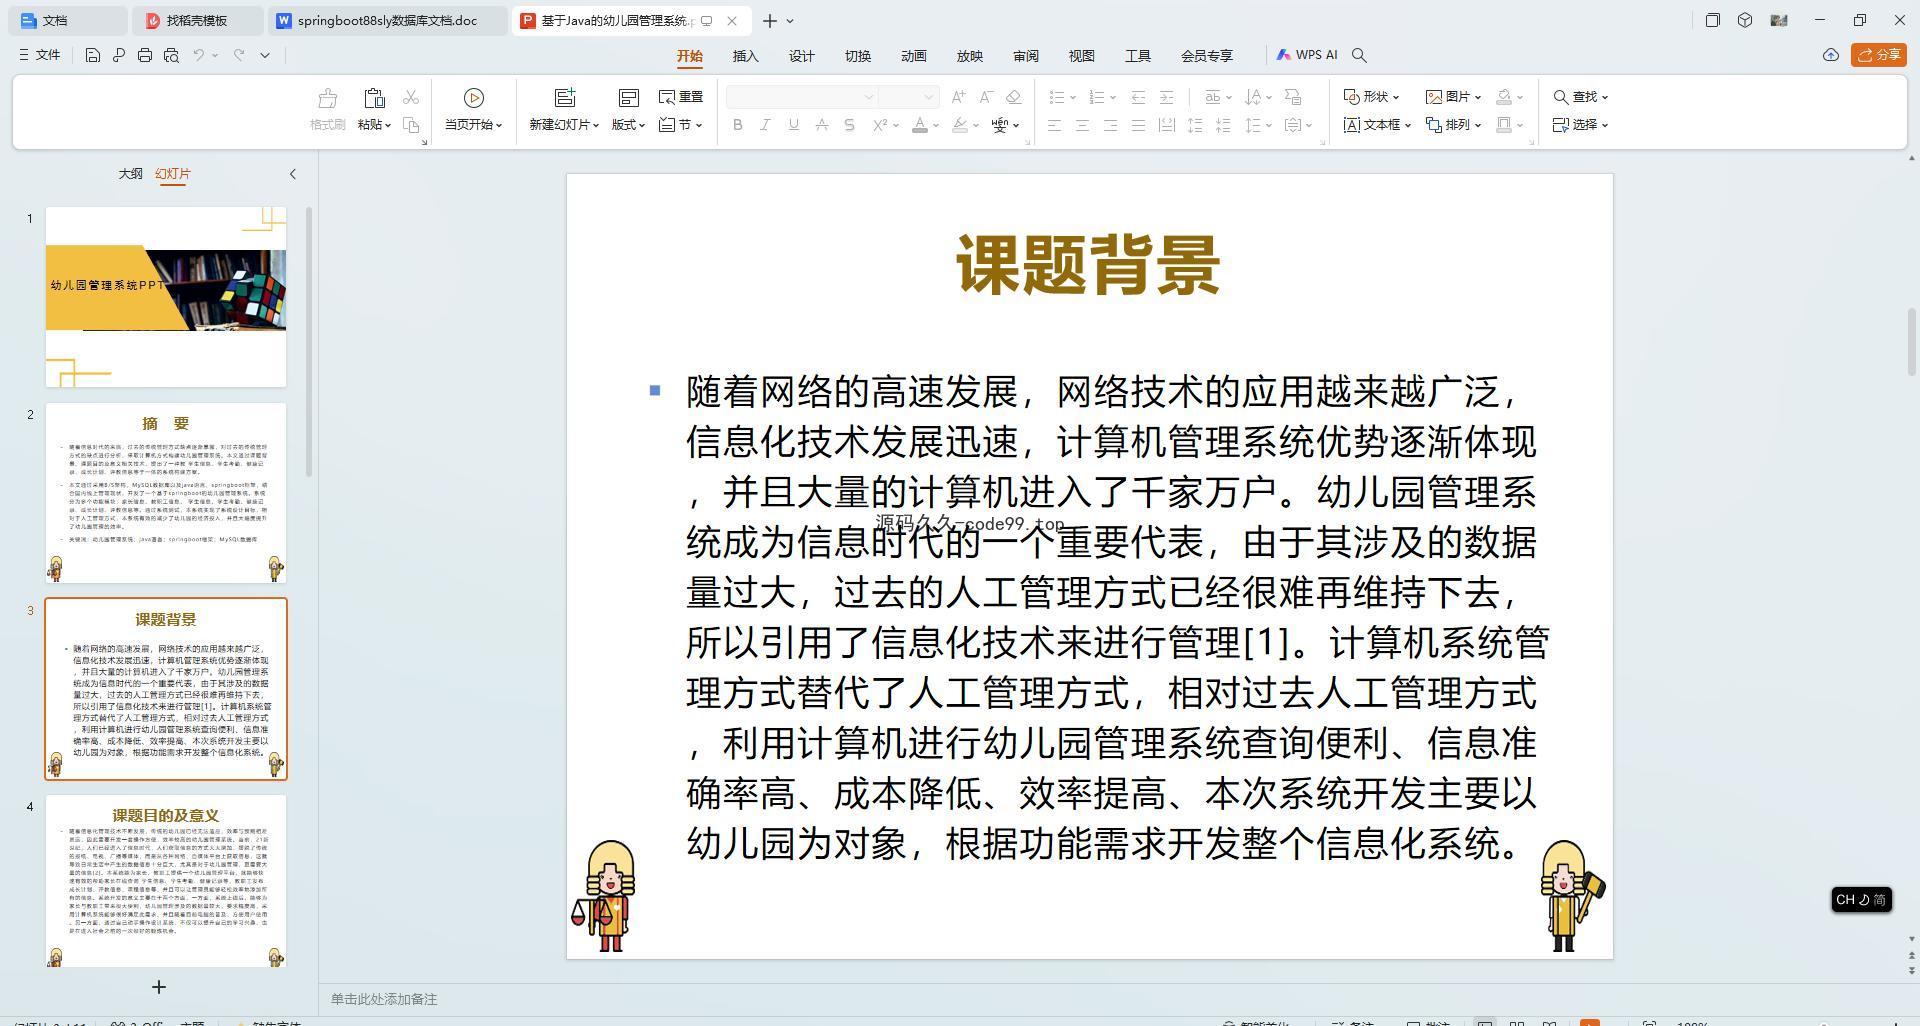Click the ribbon search magnifier icon
The height and width of the screenshot is (1026, 1920).
pos(1359,55)
